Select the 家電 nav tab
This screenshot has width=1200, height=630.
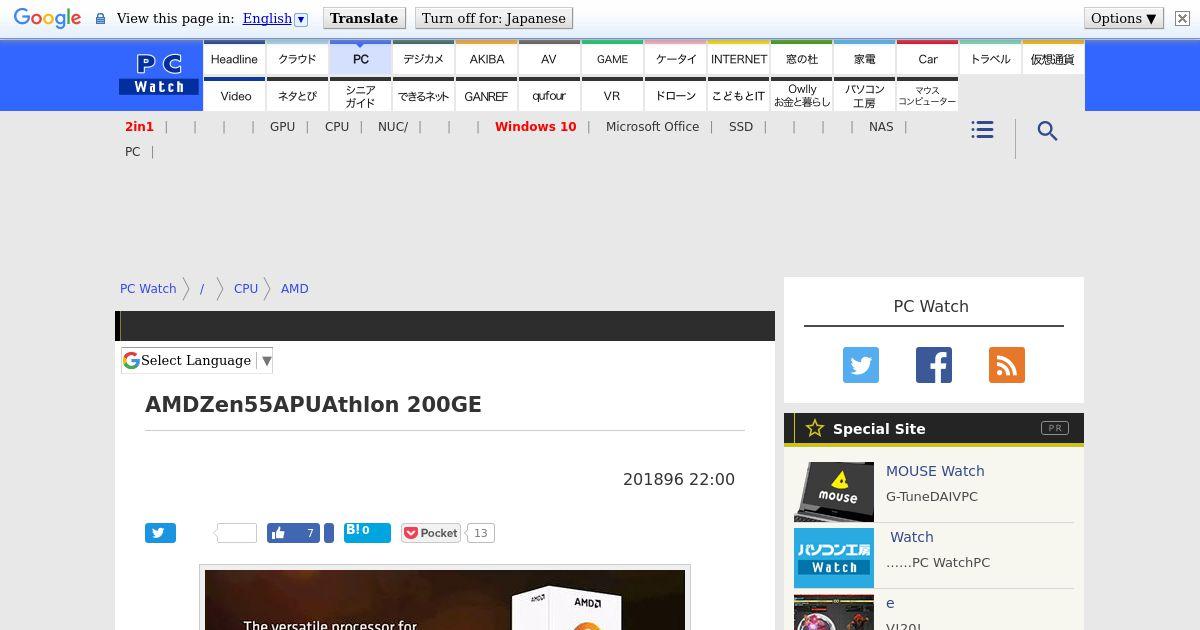[865, 59]
